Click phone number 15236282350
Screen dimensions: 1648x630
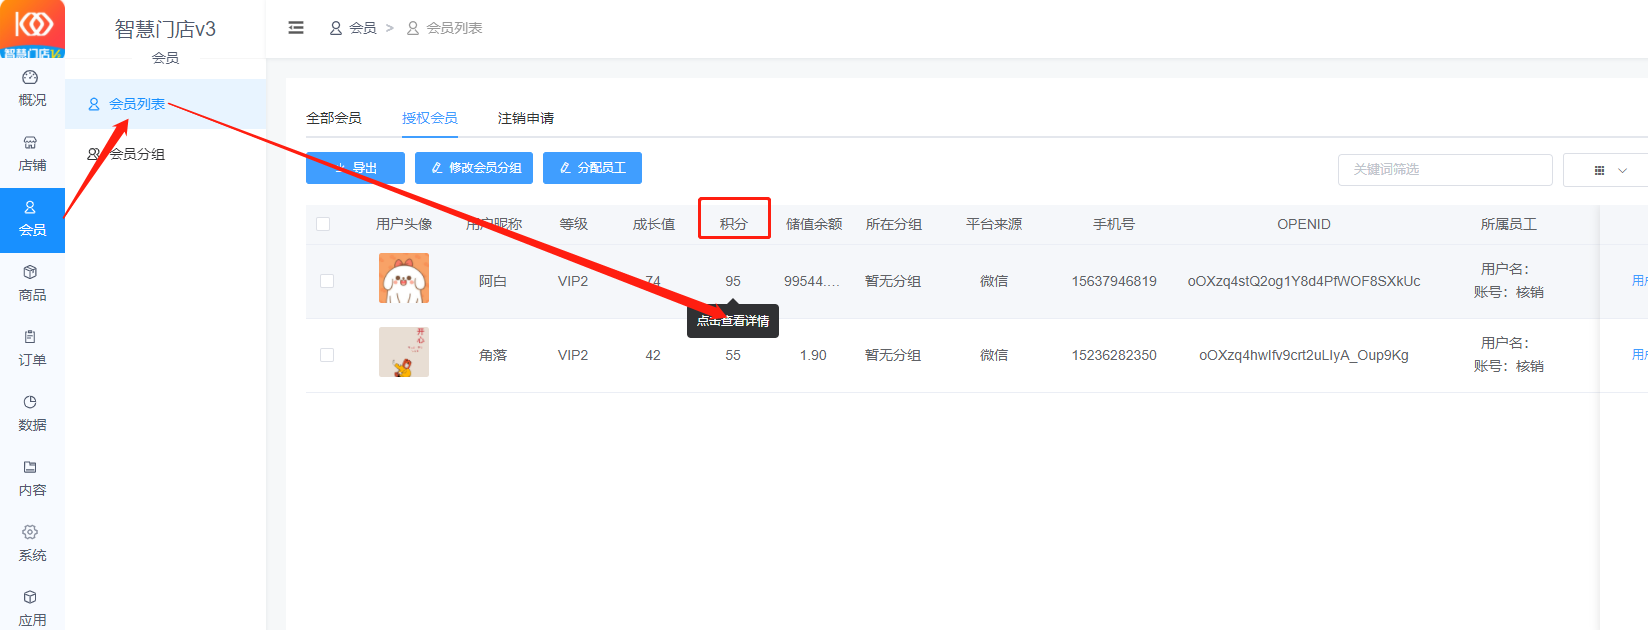point(1114,355)
